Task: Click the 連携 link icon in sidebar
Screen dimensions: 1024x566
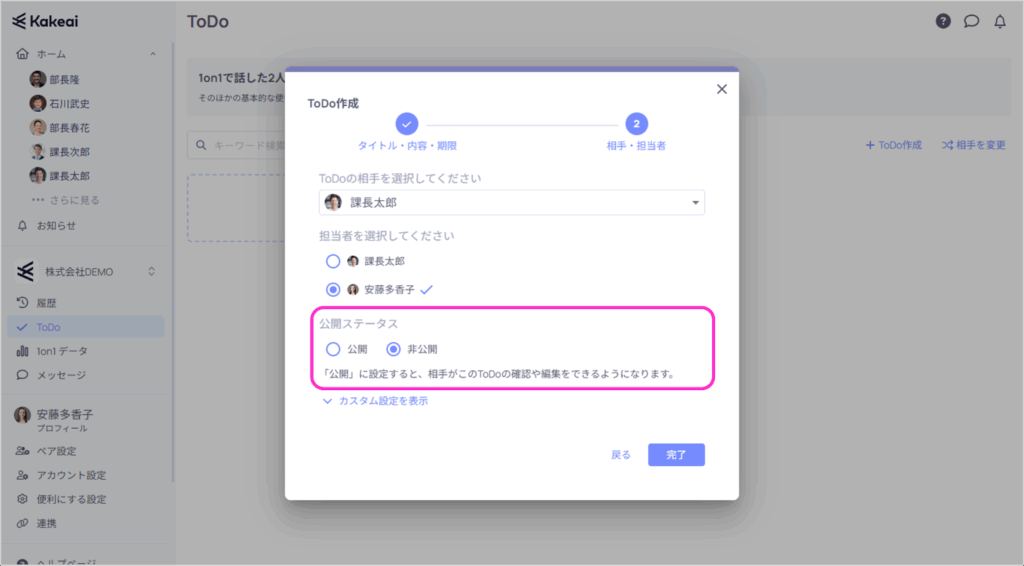Action: [x=22, y=523]
